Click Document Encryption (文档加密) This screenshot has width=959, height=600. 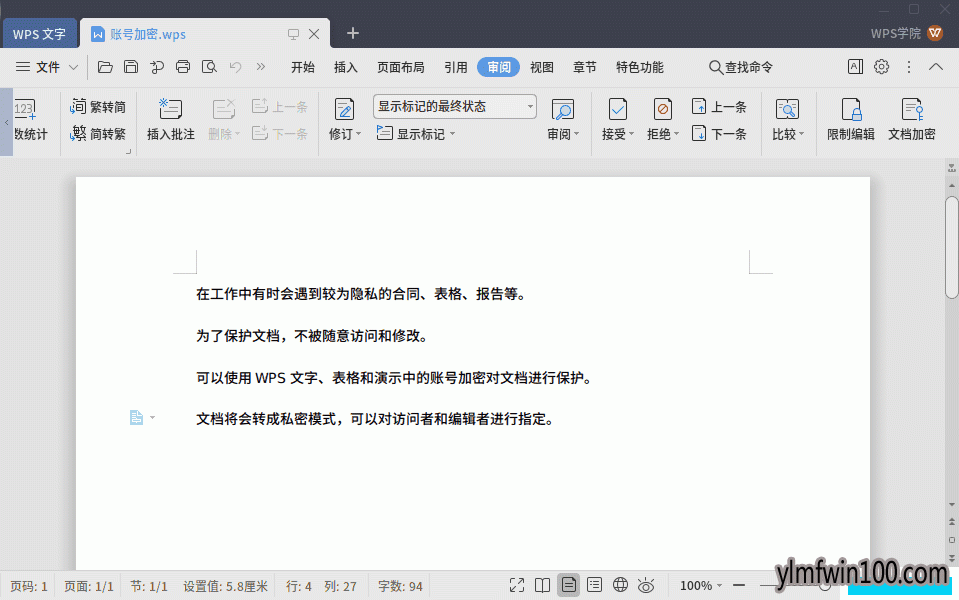[x=911, y=120]
